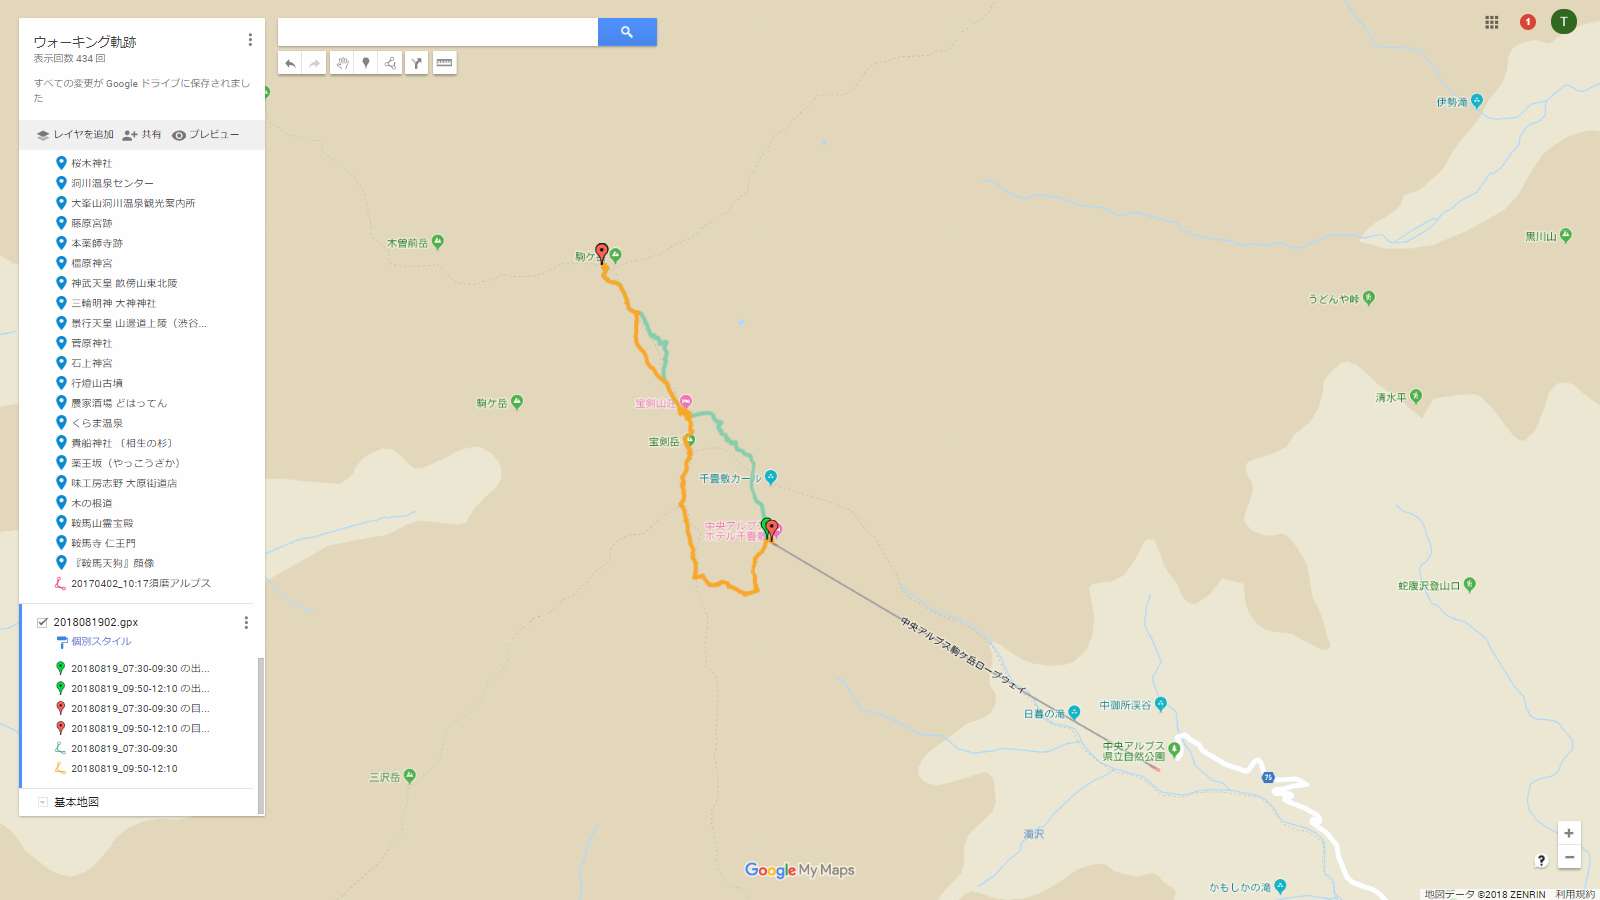Select the hand pan tool
Viewport: 1600px width, 900px height.
(342, 63)
